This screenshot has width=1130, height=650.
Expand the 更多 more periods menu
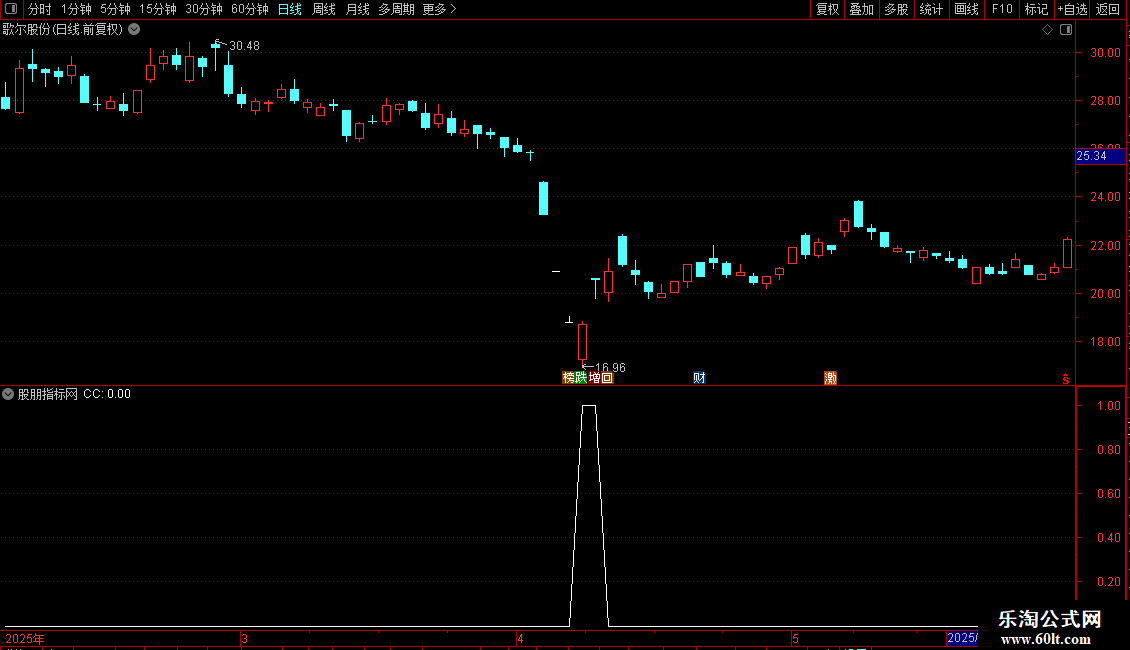tap(439, 9)
